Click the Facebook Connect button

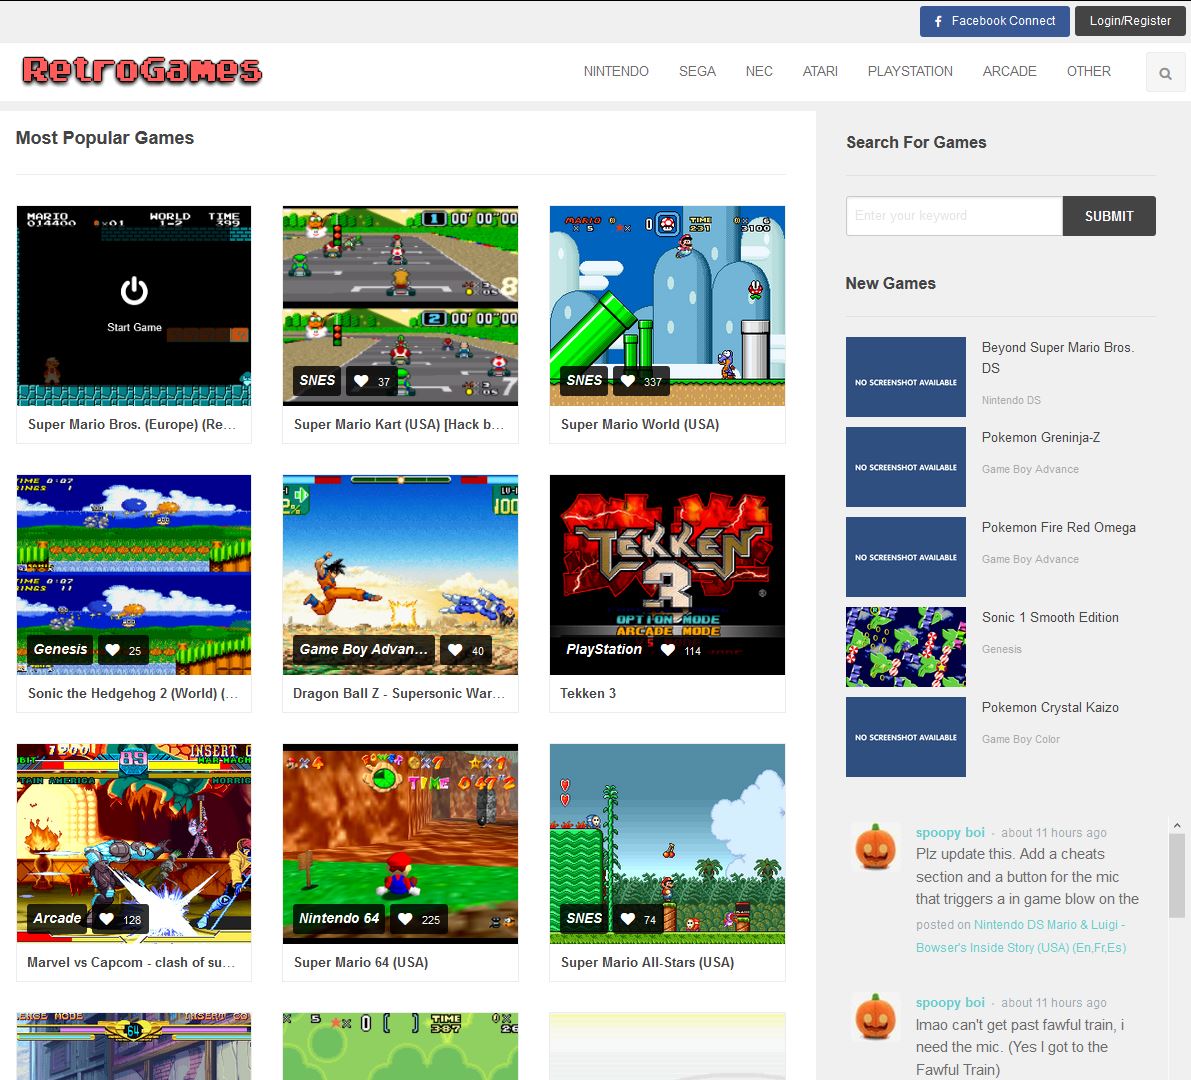[994, 21]
